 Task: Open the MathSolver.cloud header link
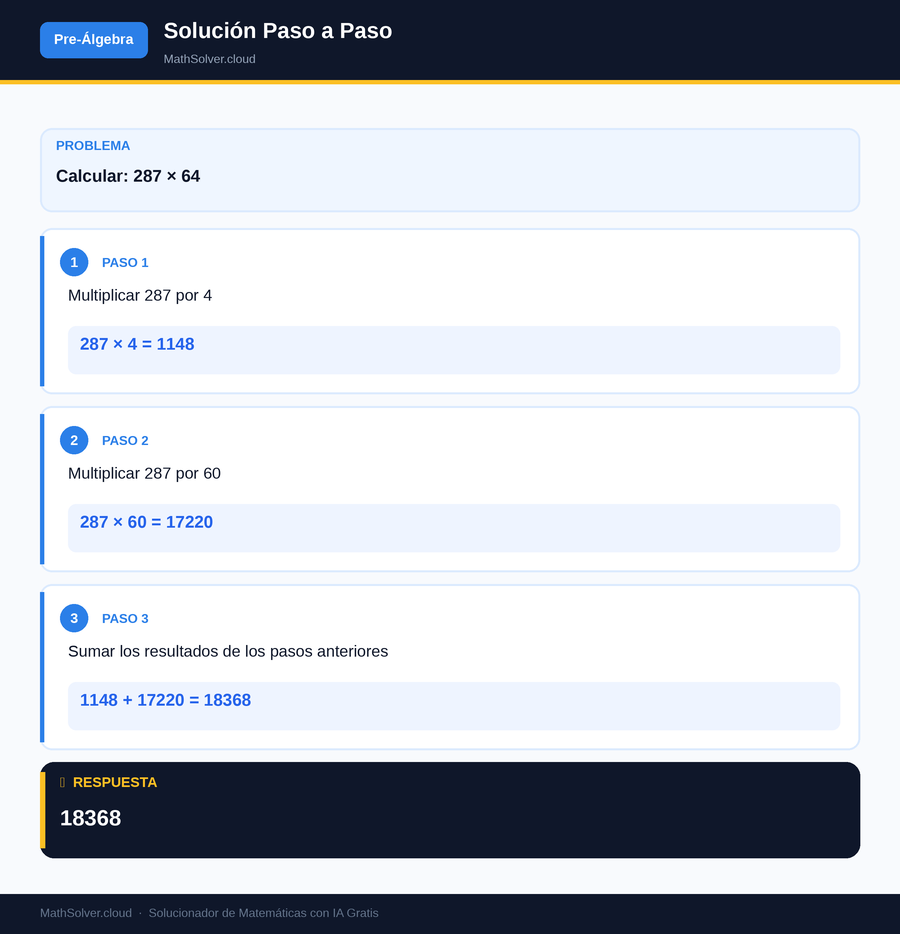pyautogui.click(x=210, y=59)
